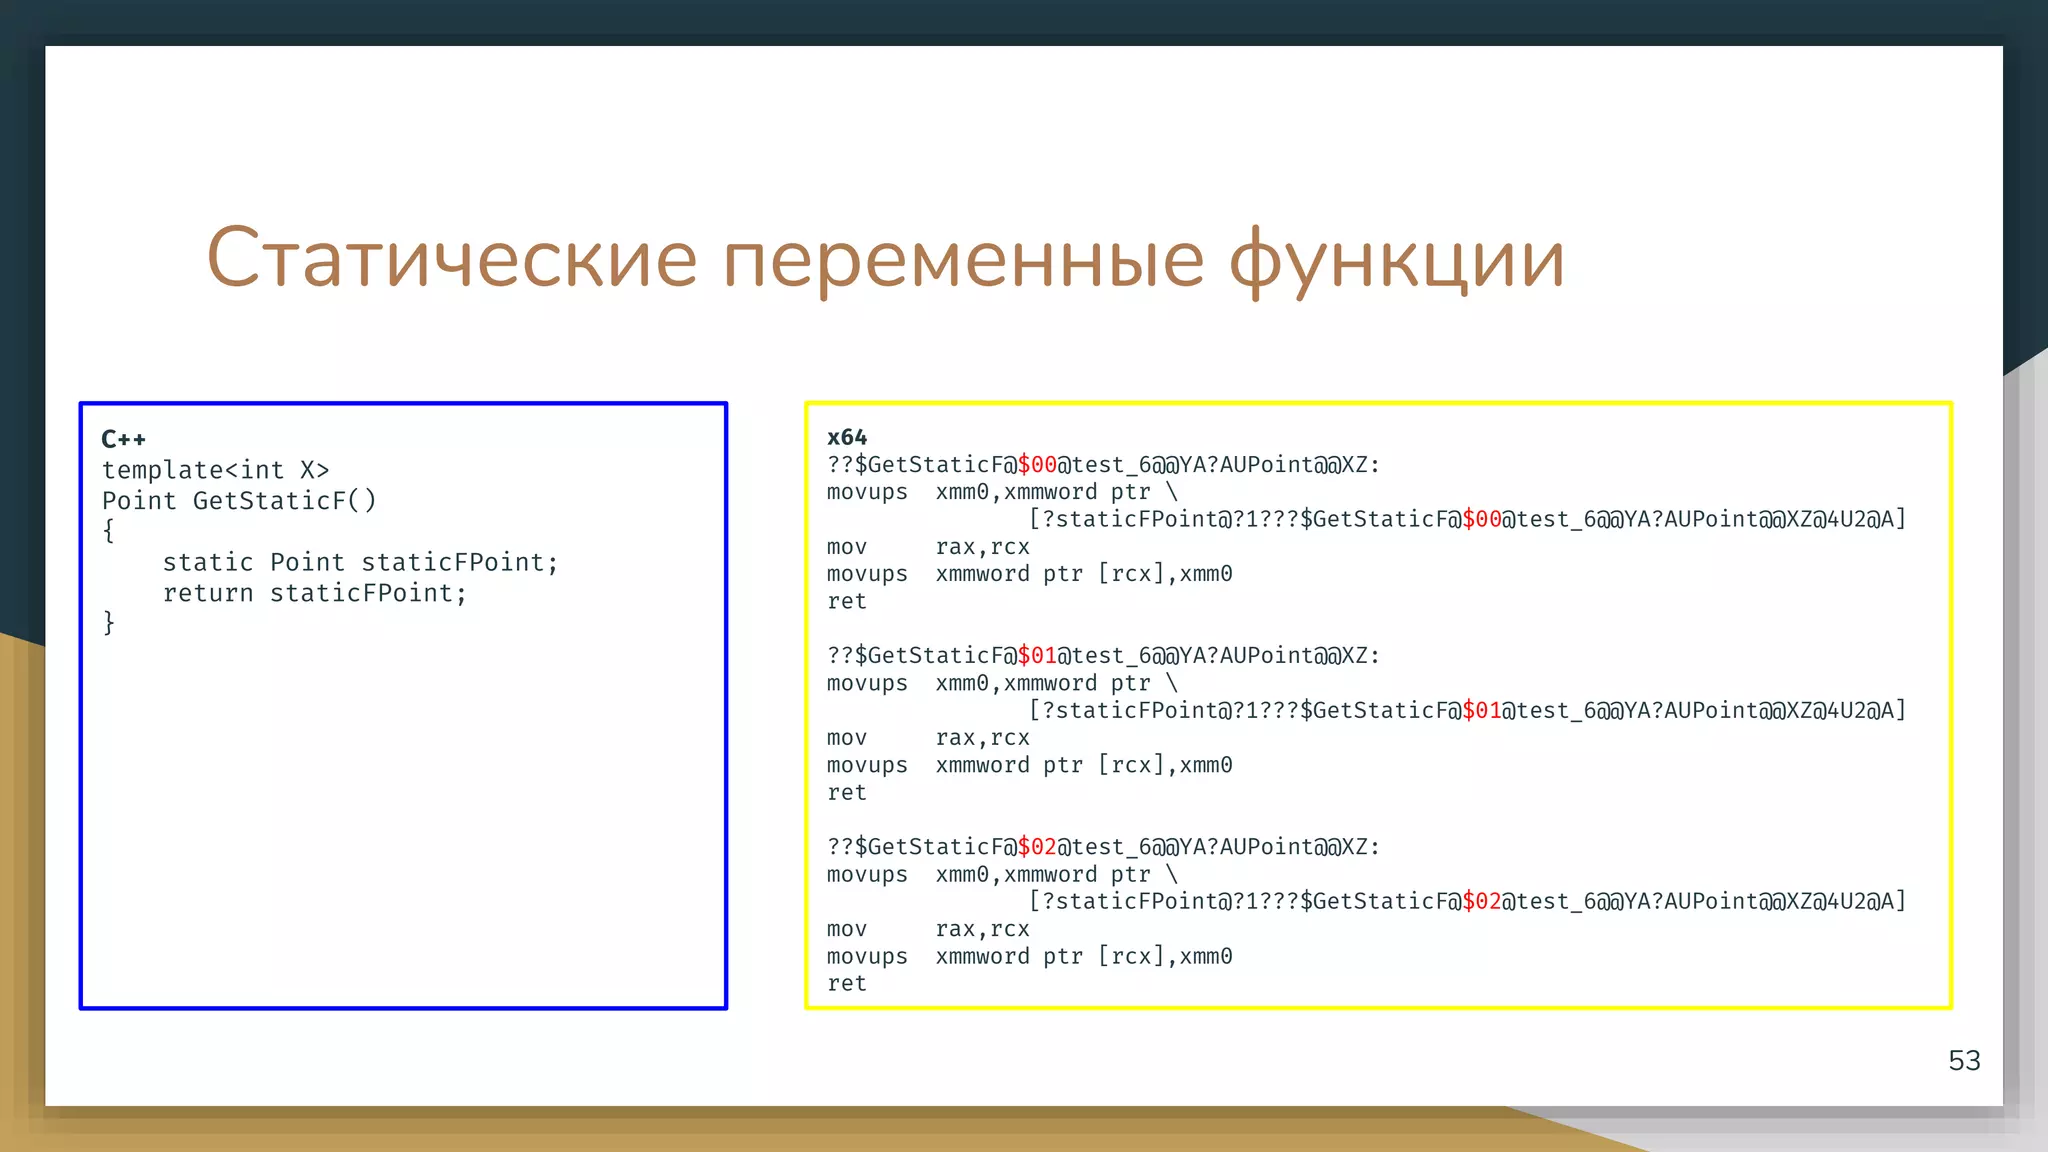The height and width of the screenshot is (1152, 2048).
Task: Click the 'x64' heading in the yellow box
Action: 847,437
